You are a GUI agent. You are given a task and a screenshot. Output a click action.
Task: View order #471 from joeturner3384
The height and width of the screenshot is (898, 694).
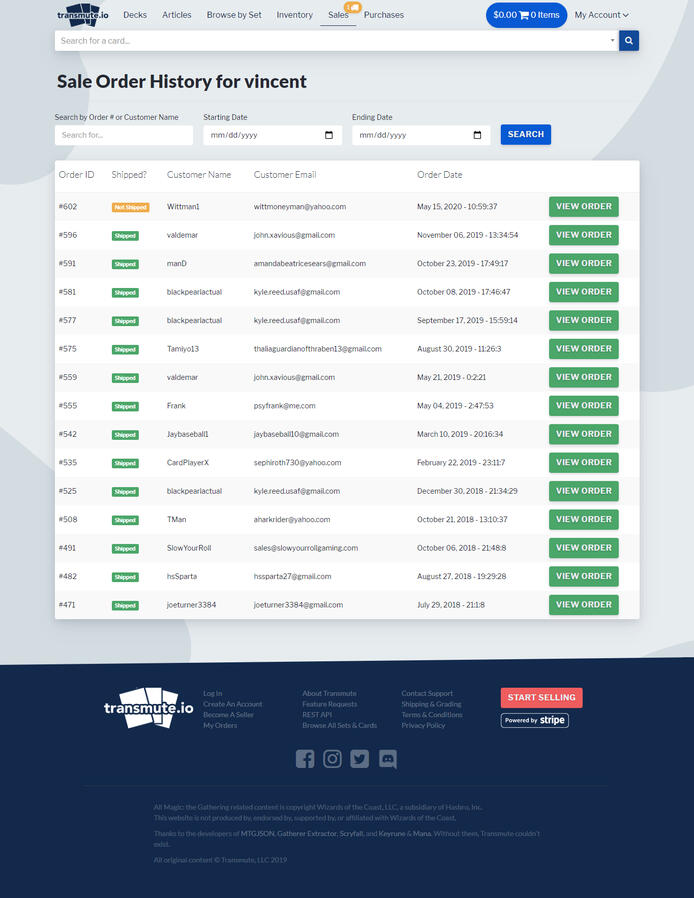pyautogui.click(x=583, y=605)
